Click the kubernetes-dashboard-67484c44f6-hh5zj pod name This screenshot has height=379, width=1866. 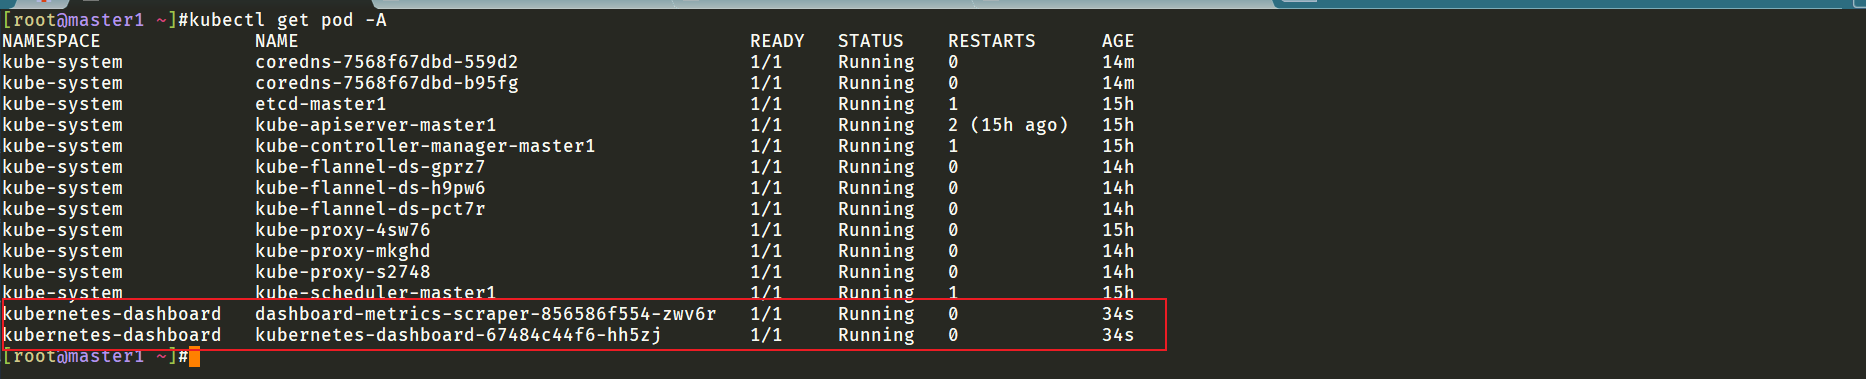click(x=458, y=335)
